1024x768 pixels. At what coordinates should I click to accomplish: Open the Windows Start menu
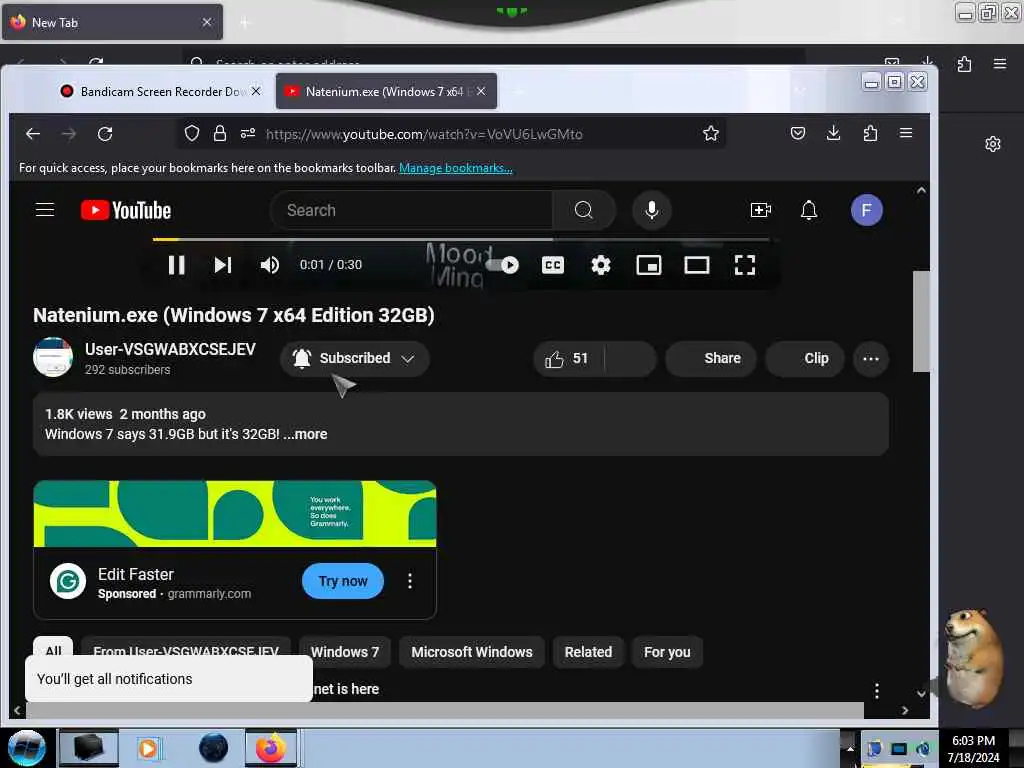point(26,748)
